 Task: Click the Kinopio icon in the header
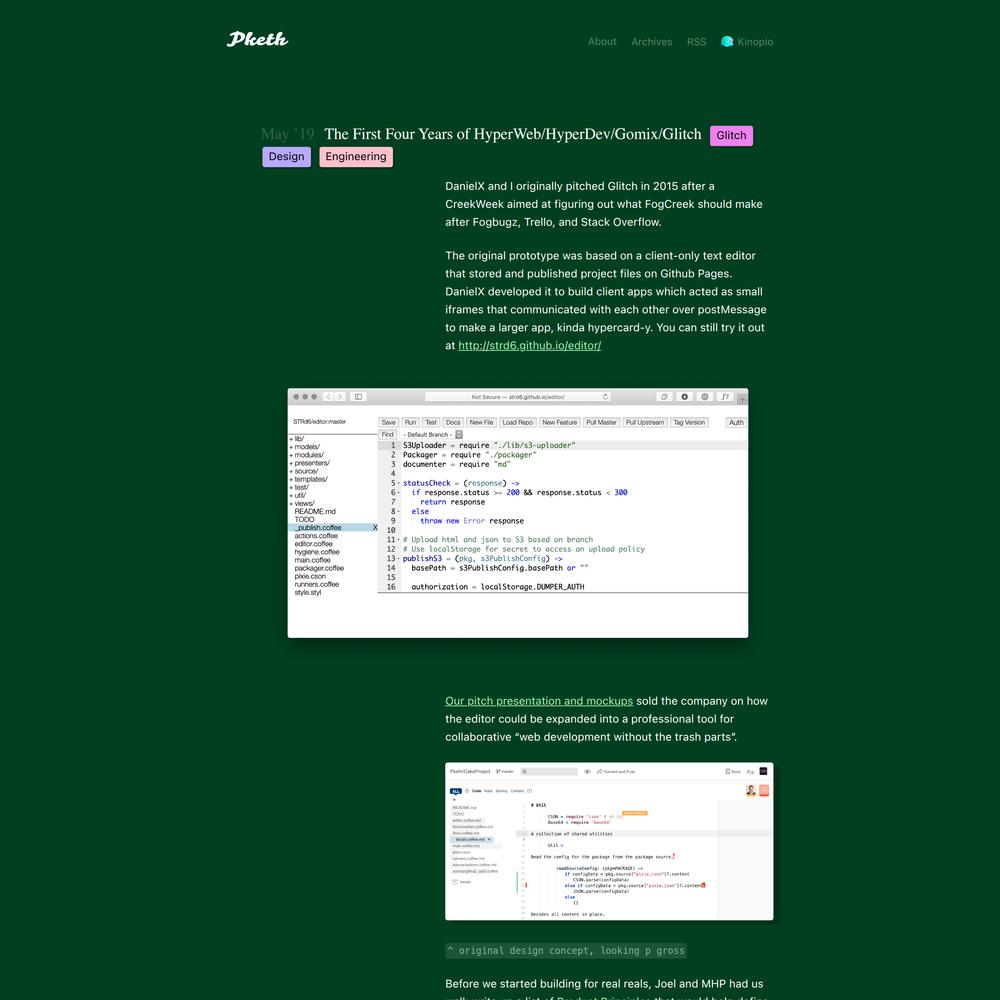pos(727,42)
